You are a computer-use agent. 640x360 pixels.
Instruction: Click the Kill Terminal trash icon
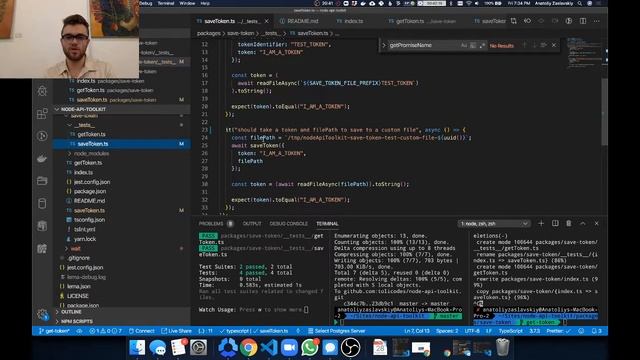pos(569,223)
